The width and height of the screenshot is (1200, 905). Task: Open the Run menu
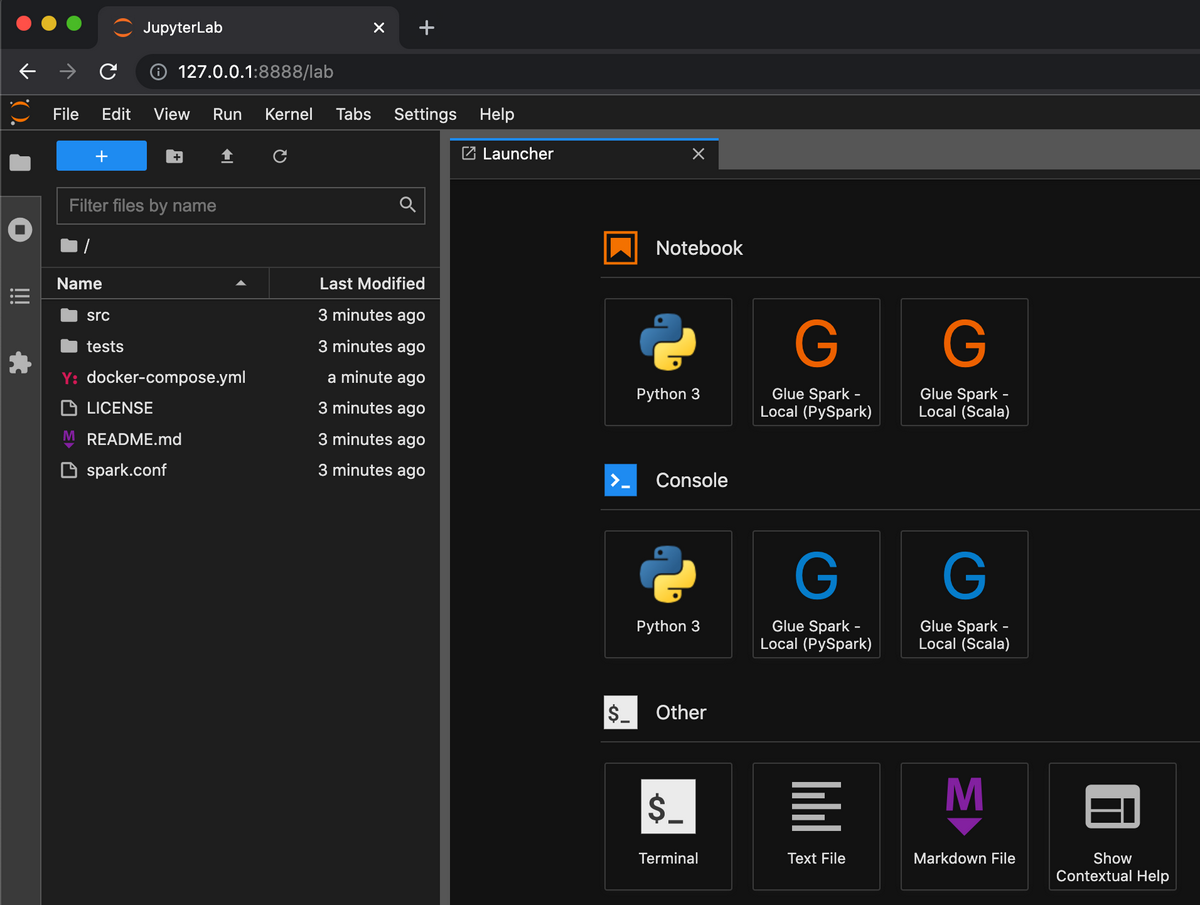point(227,114)
